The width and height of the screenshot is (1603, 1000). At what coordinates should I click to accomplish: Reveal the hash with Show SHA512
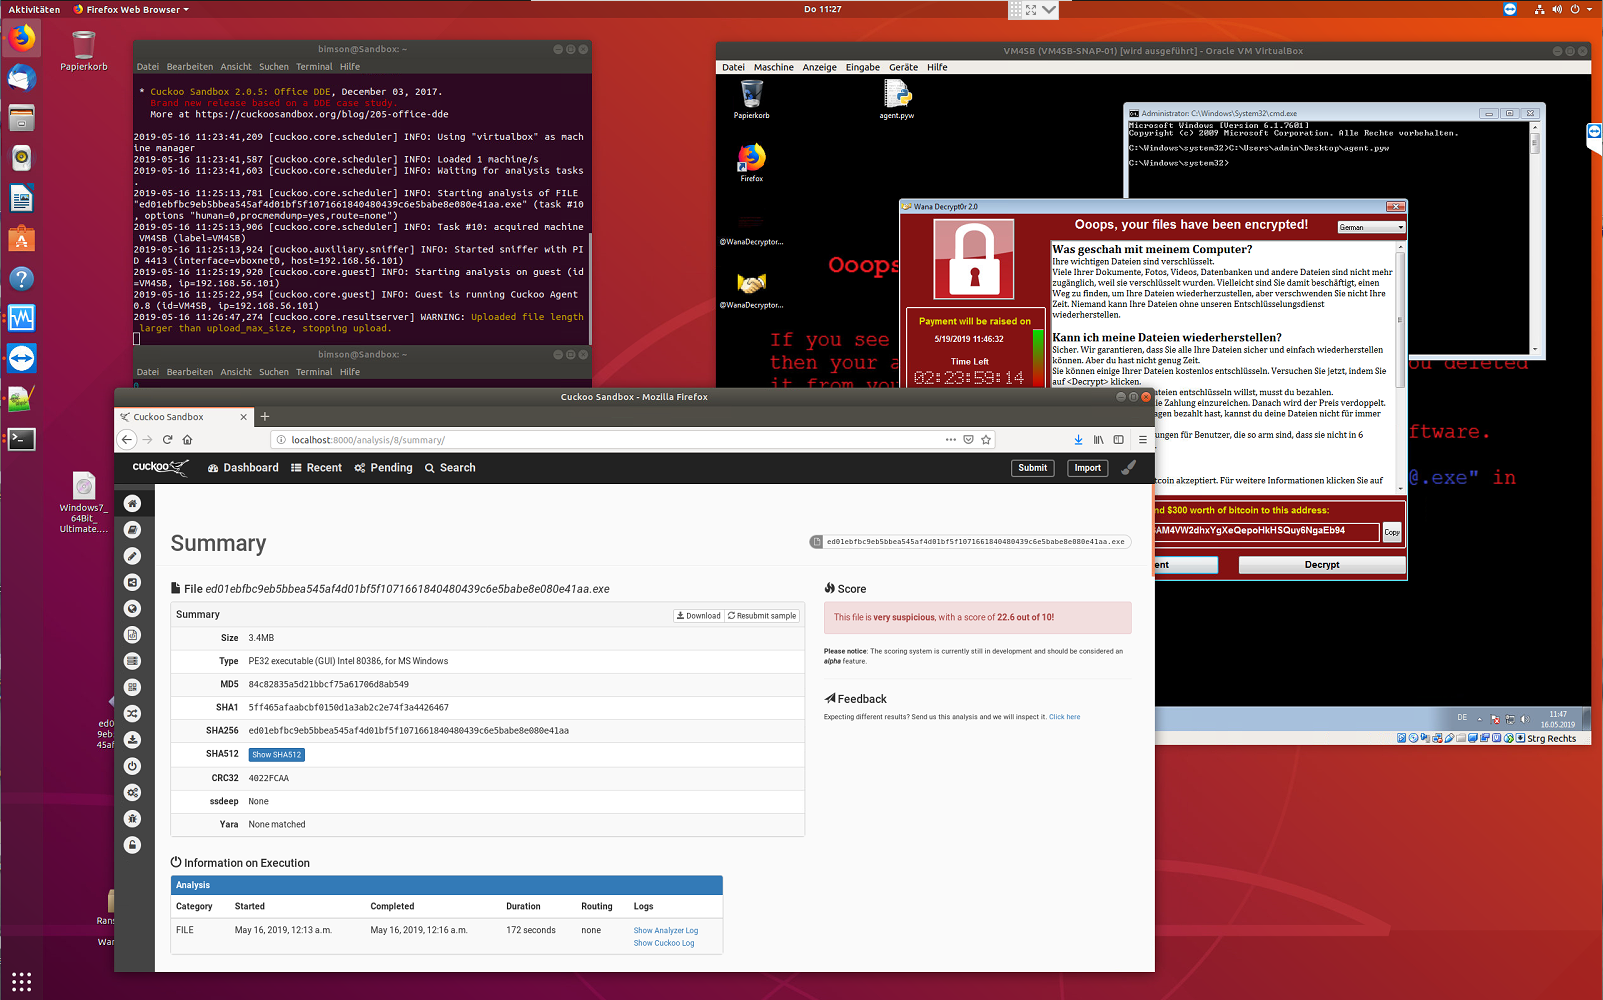pos(276,755)
